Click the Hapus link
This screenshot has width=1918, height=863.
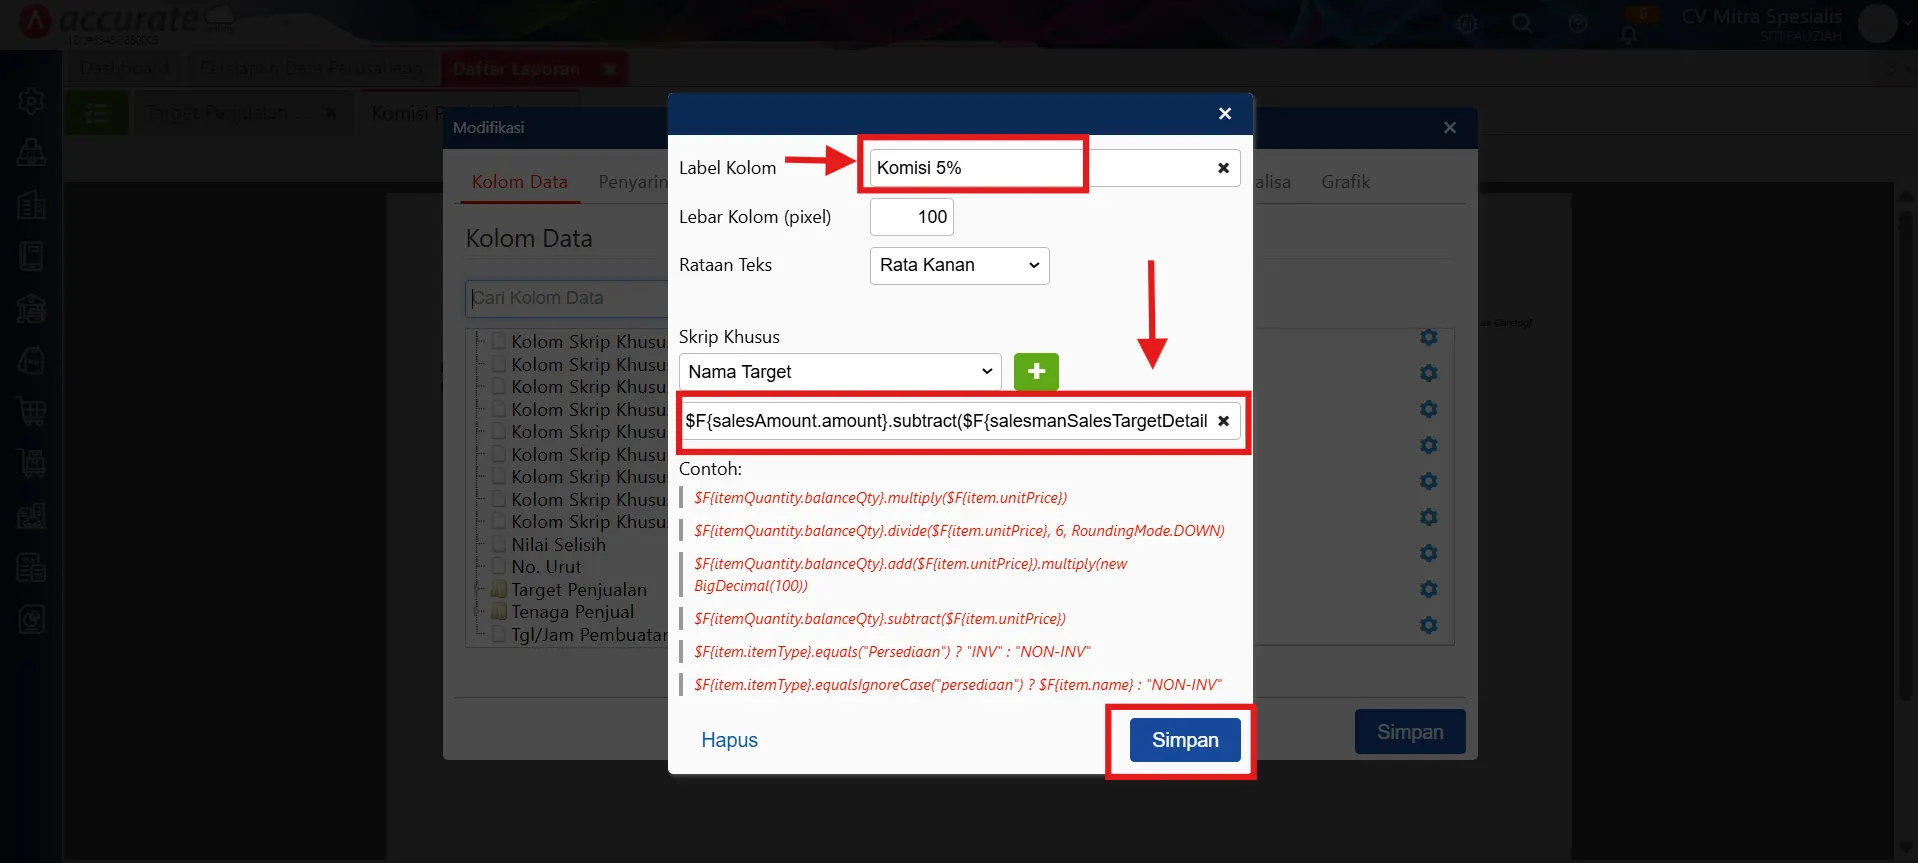click(729, 740)
